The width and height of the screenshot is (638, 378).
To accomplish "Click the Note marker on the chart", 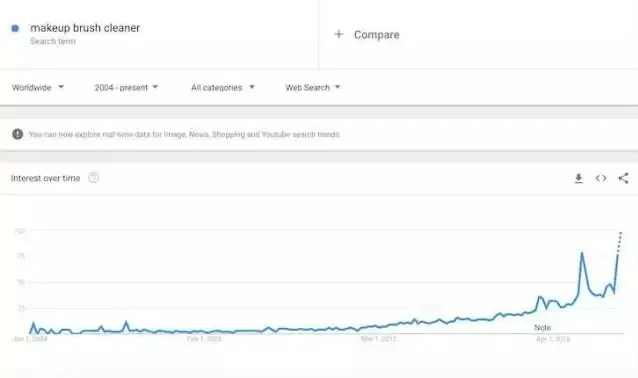I will [x=542, y=328].
